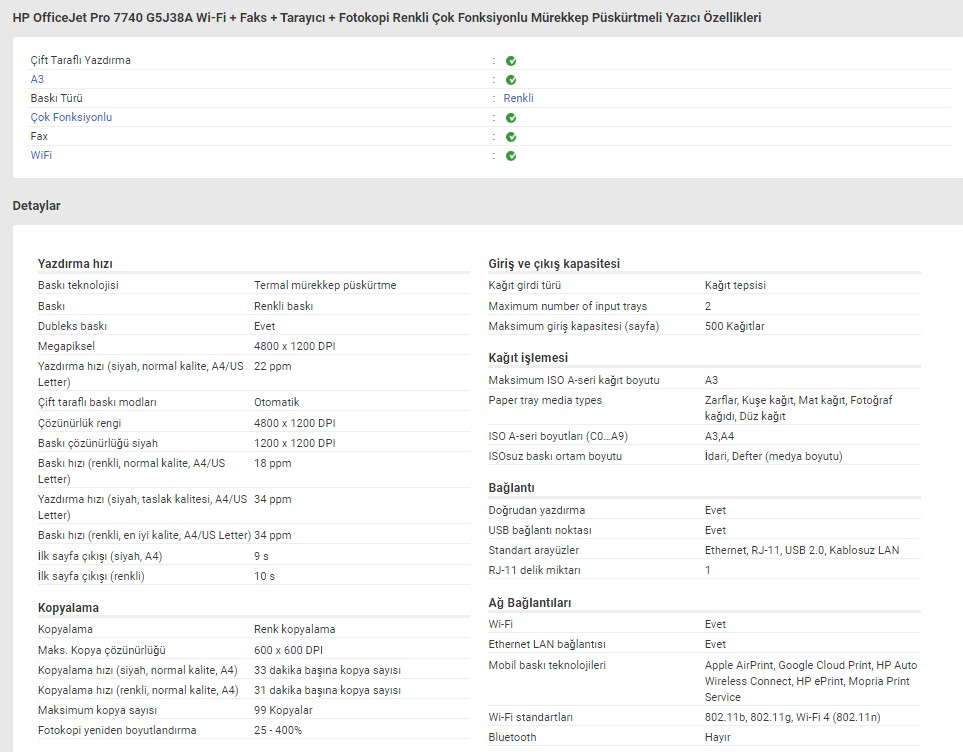
Task: Select the Kağıt işlemesi section title
Action: tap(528, 358)
